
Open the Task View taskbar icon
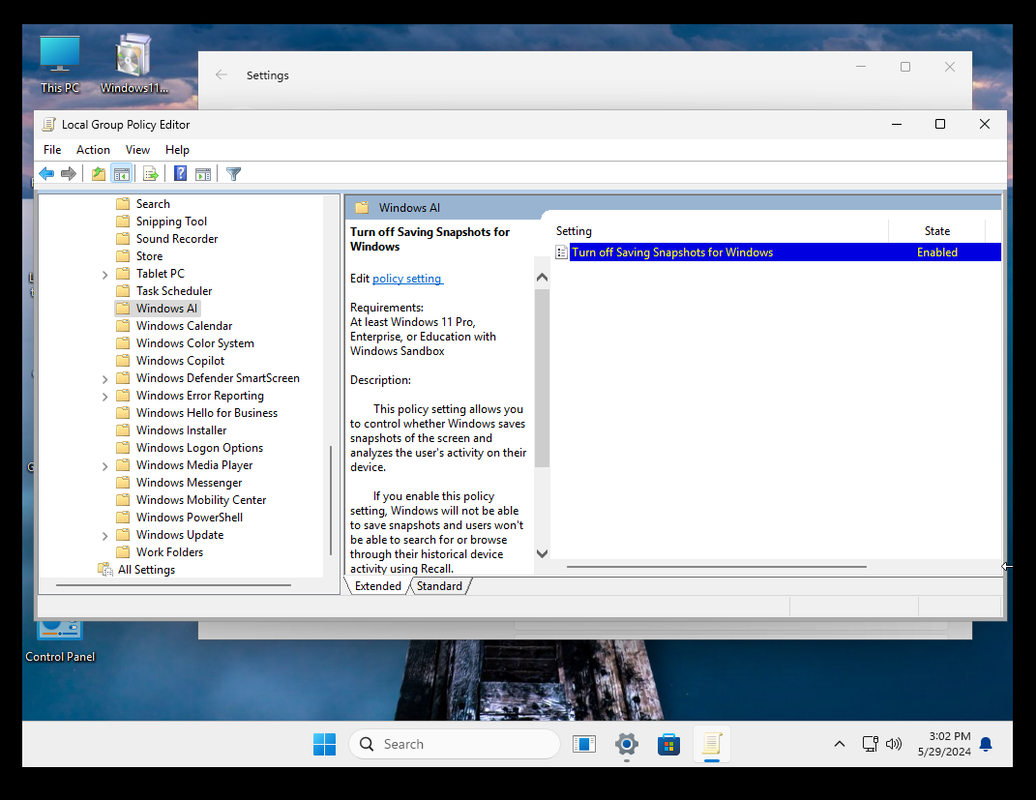[x=584, y=745]
